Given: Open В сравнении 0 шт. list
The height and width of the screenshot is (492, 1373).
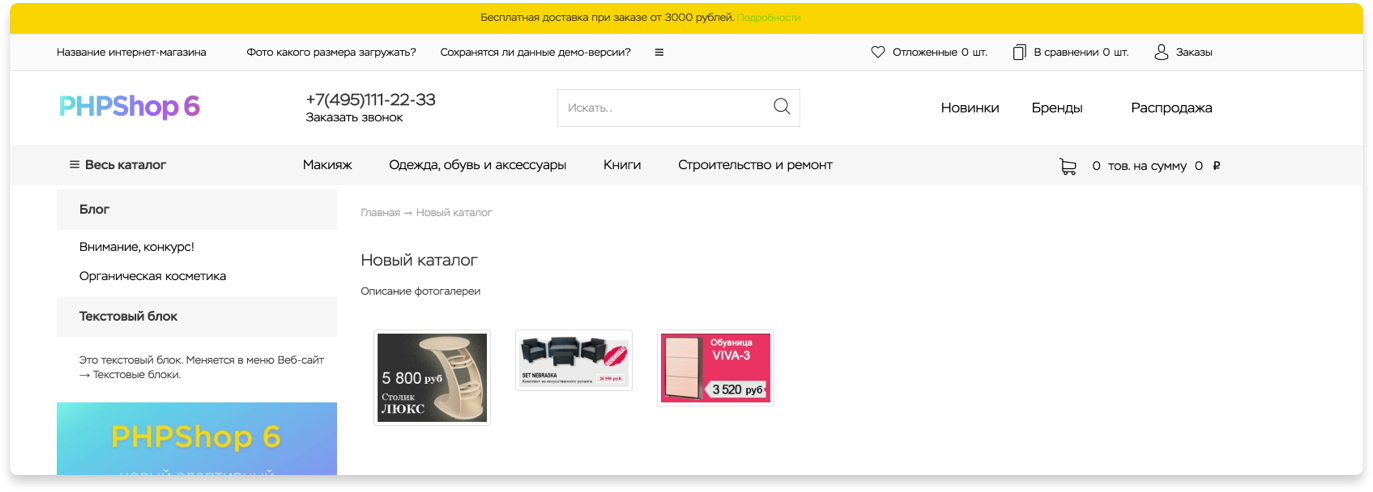Looking at the screenshot, I should click(1070, 52).
